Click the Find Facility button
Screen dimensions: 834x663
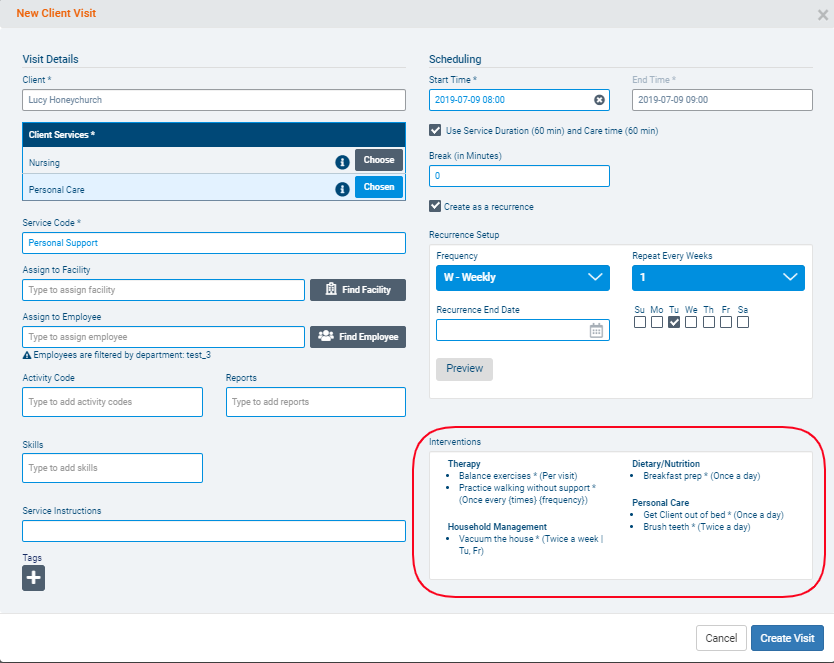pos(358,290)
